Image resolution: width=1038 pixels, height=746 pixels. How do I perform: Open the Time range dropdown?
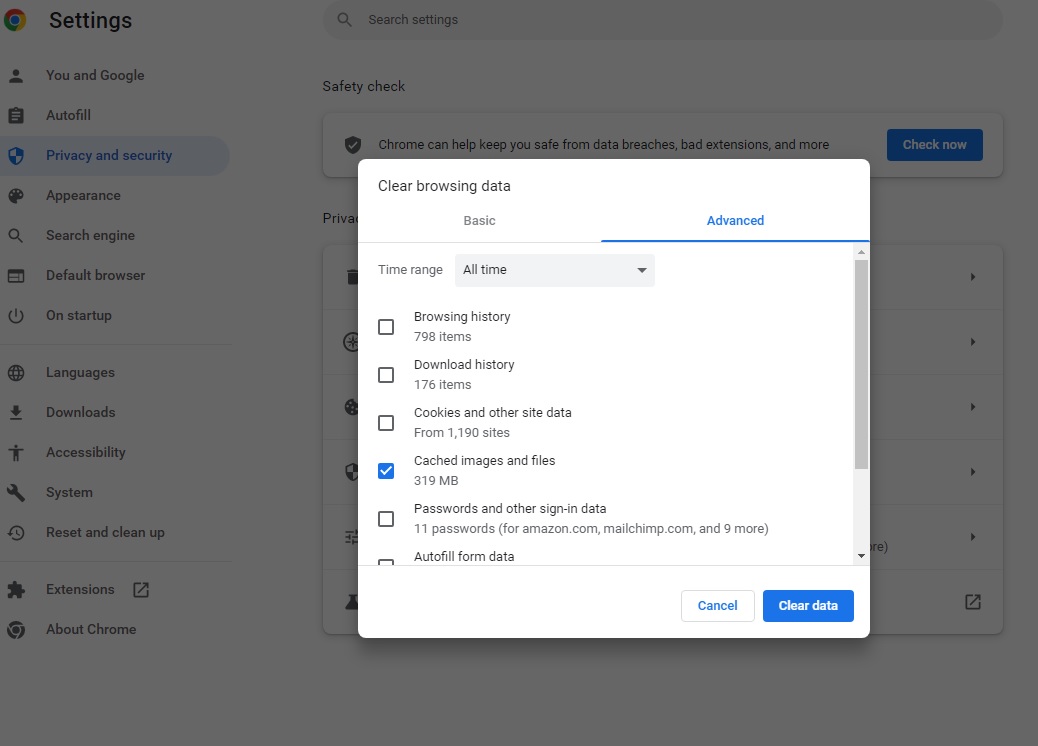coord(555,270)
